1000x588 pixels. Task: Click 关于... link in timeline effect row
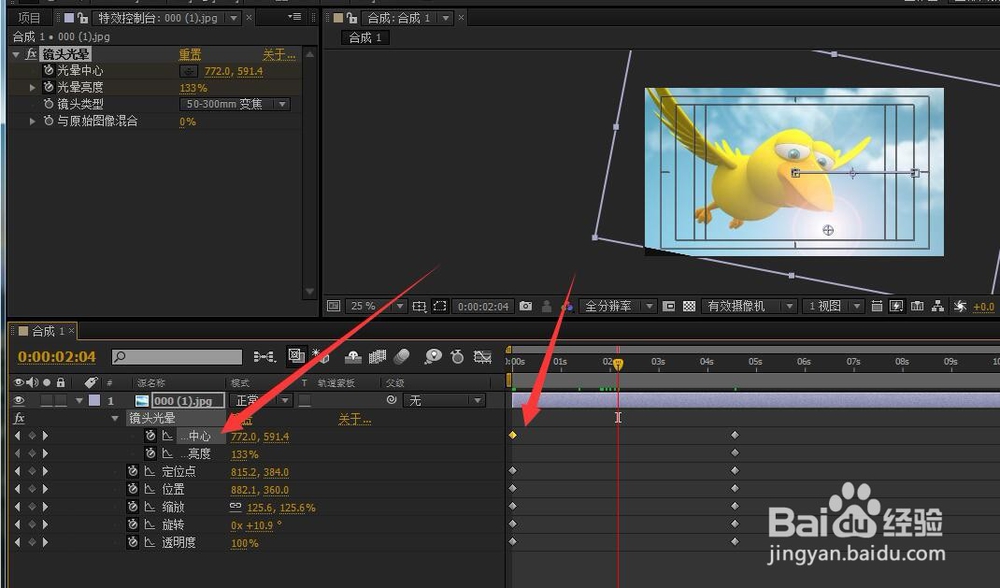click(x=354, y=419)
